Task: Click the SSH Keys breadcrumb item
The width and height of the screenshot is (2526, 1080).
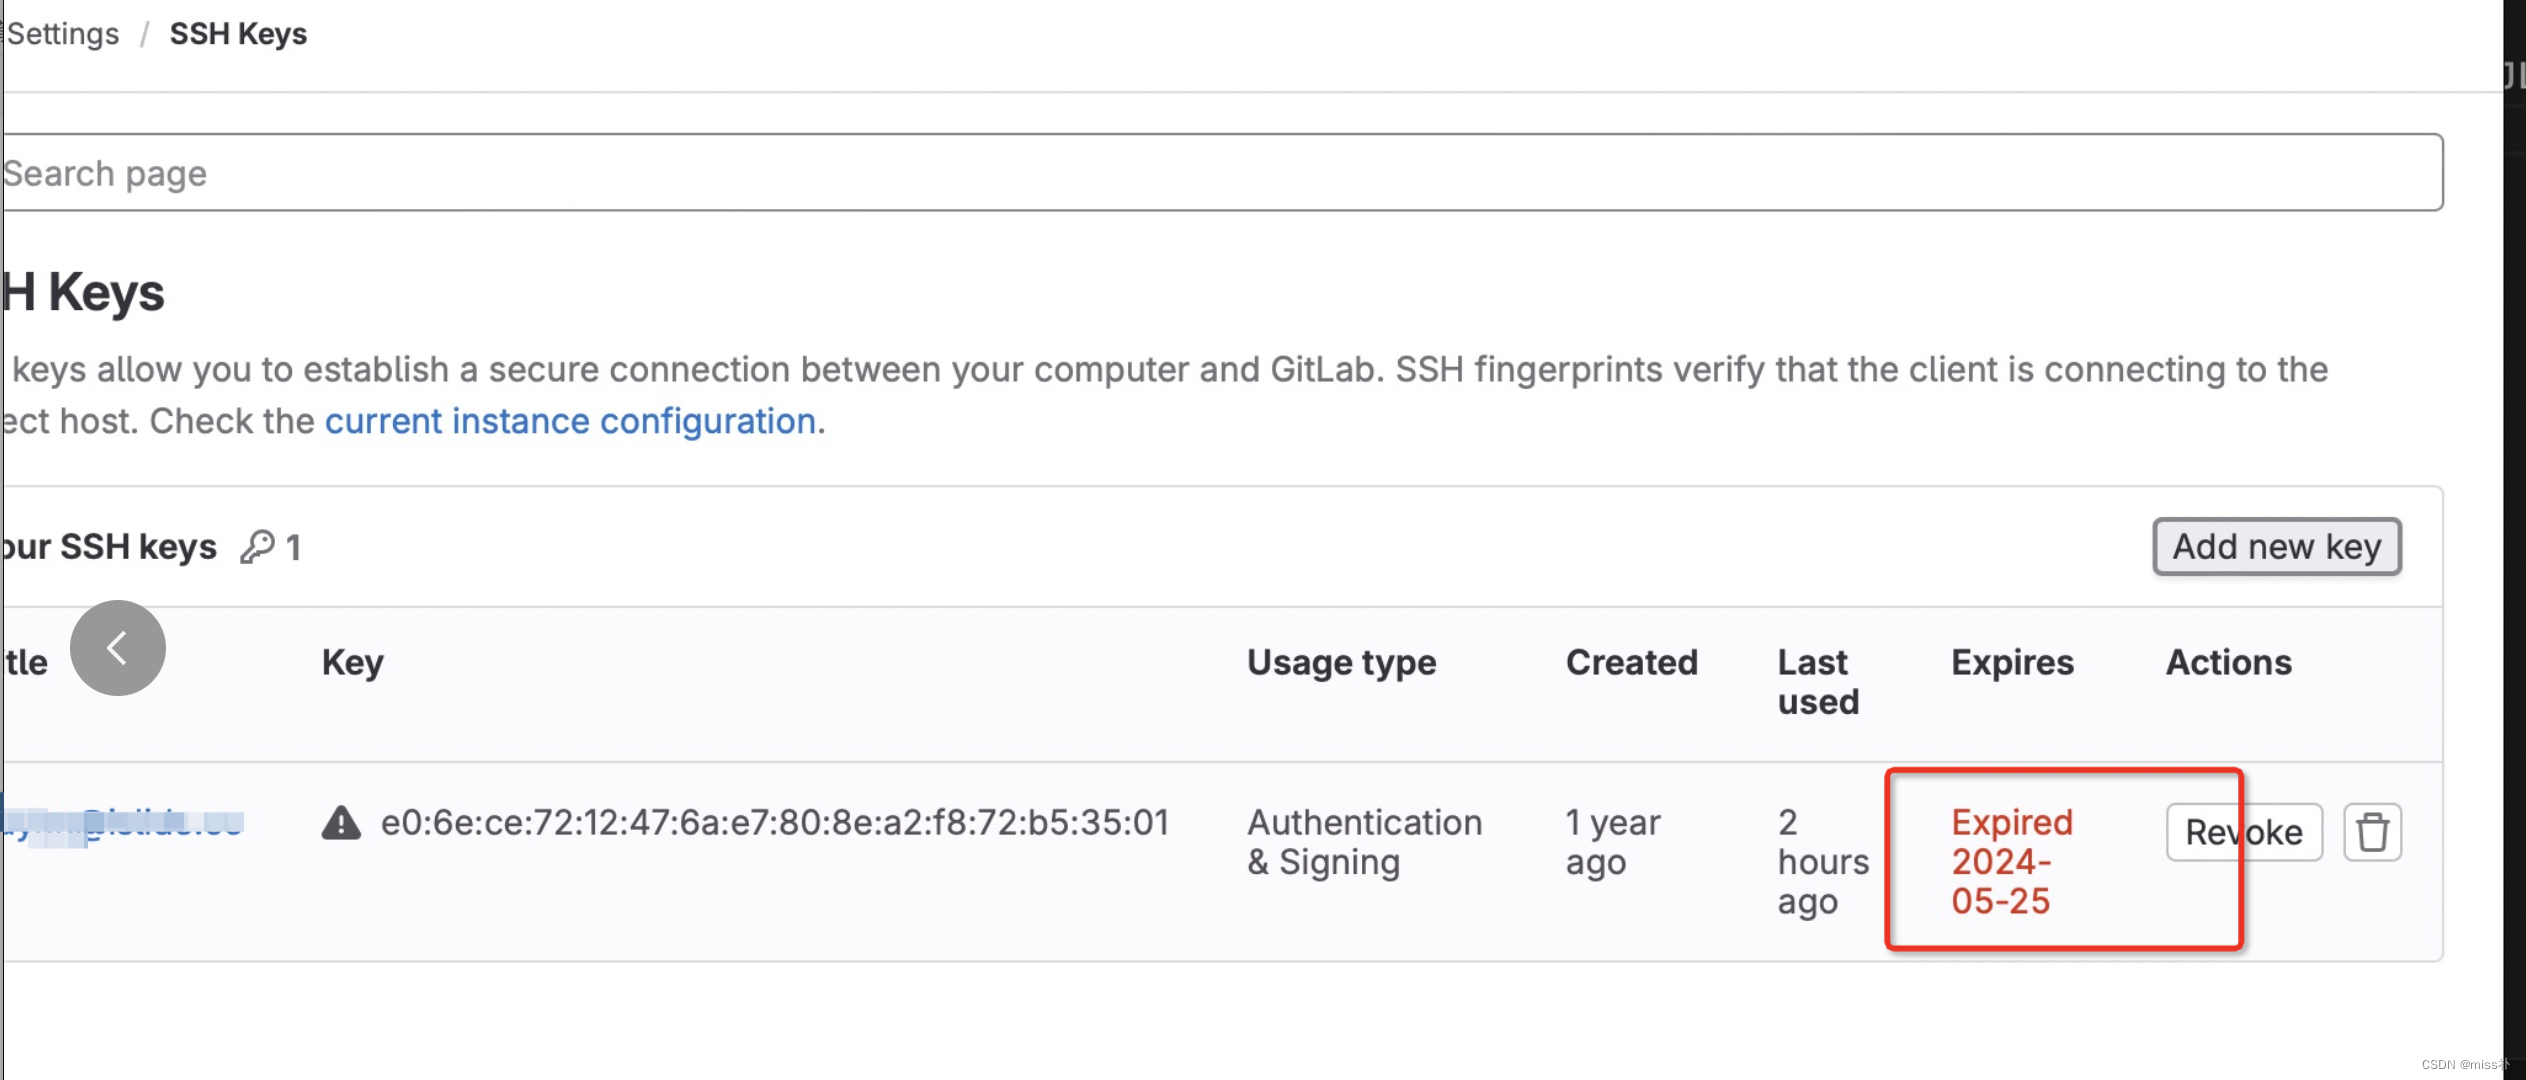Action: [238, 34]
